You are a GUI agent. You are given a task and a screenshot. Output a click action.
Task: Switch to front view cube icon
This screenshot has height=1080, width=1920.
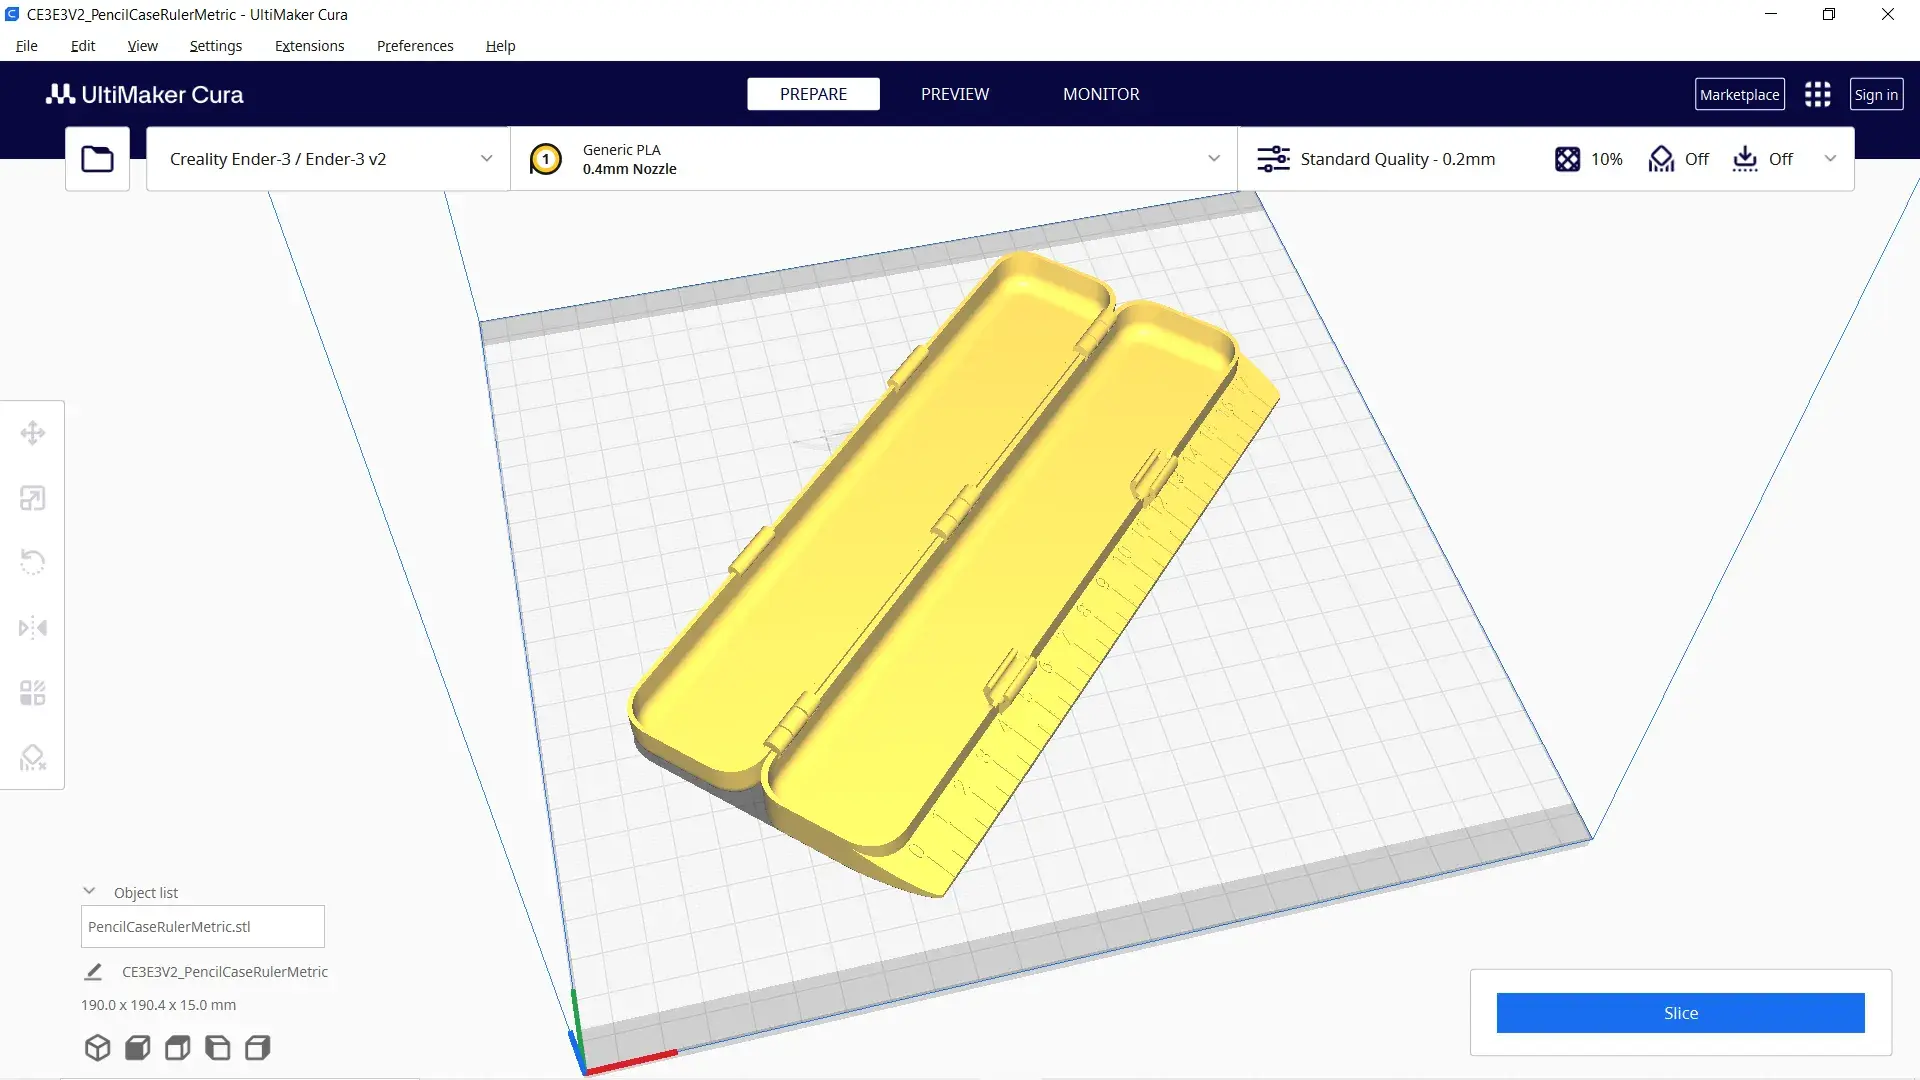(x=138, y=1047)
